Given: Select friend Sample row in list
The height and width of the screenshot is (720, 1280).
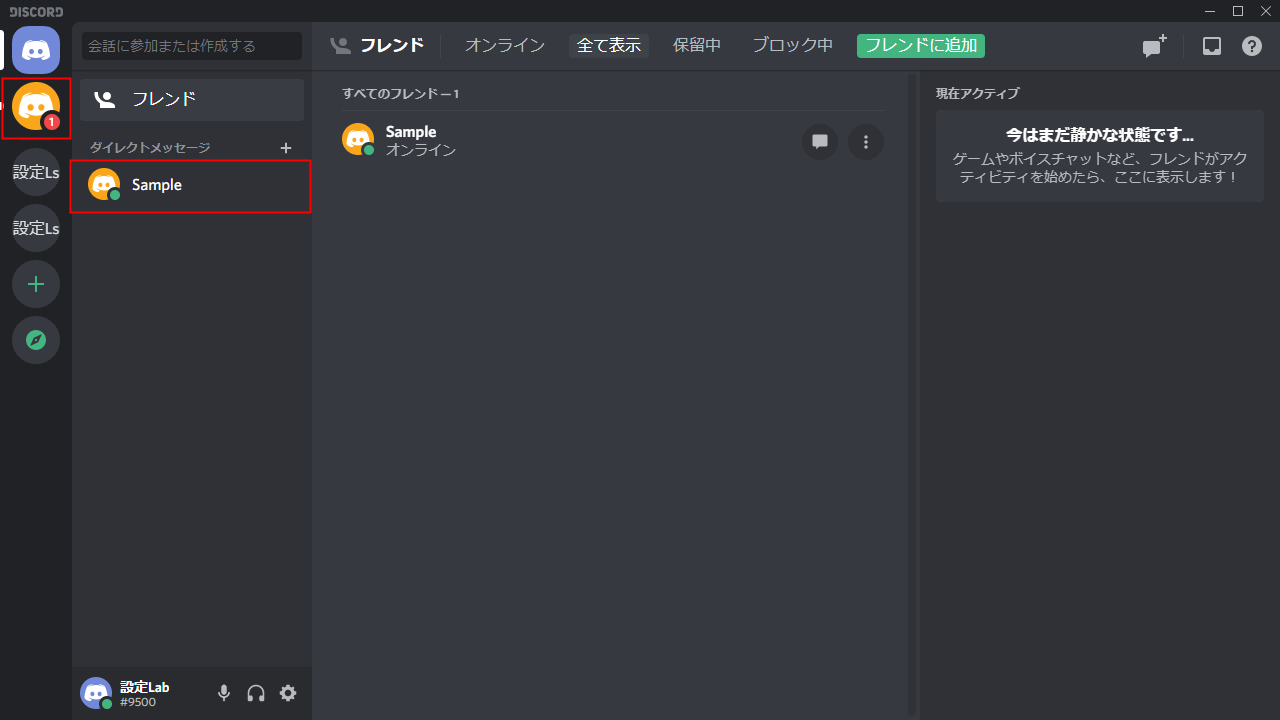Looking at the screenshot, I should tap(612, 141).
